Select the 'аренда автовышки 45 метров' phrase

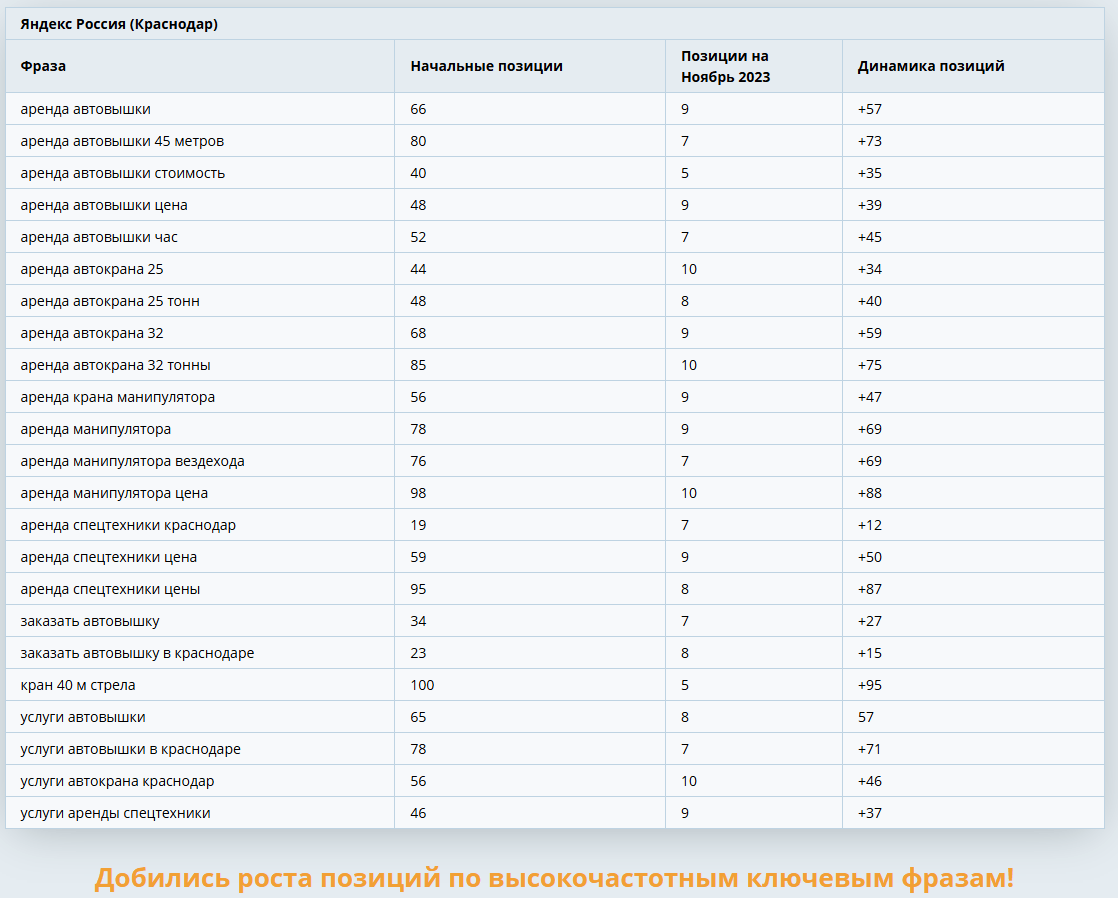[x=122, y=141]
